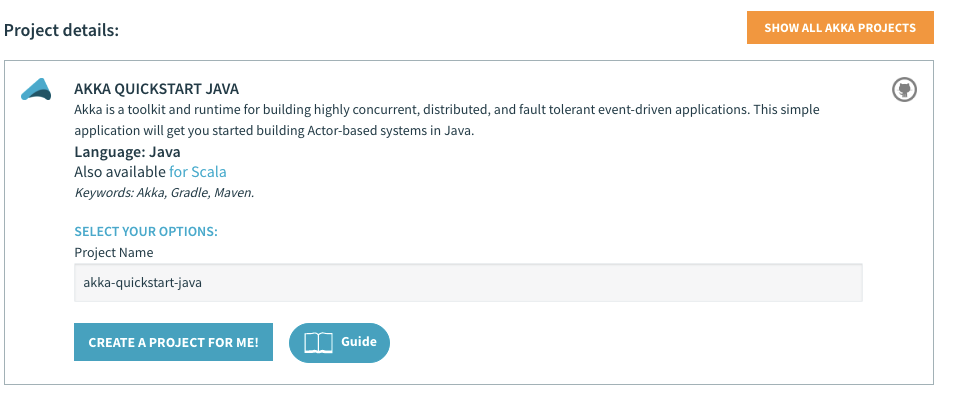Click 'Keywords: Akka, Gradle, Maven.' text

click(164, 193)
